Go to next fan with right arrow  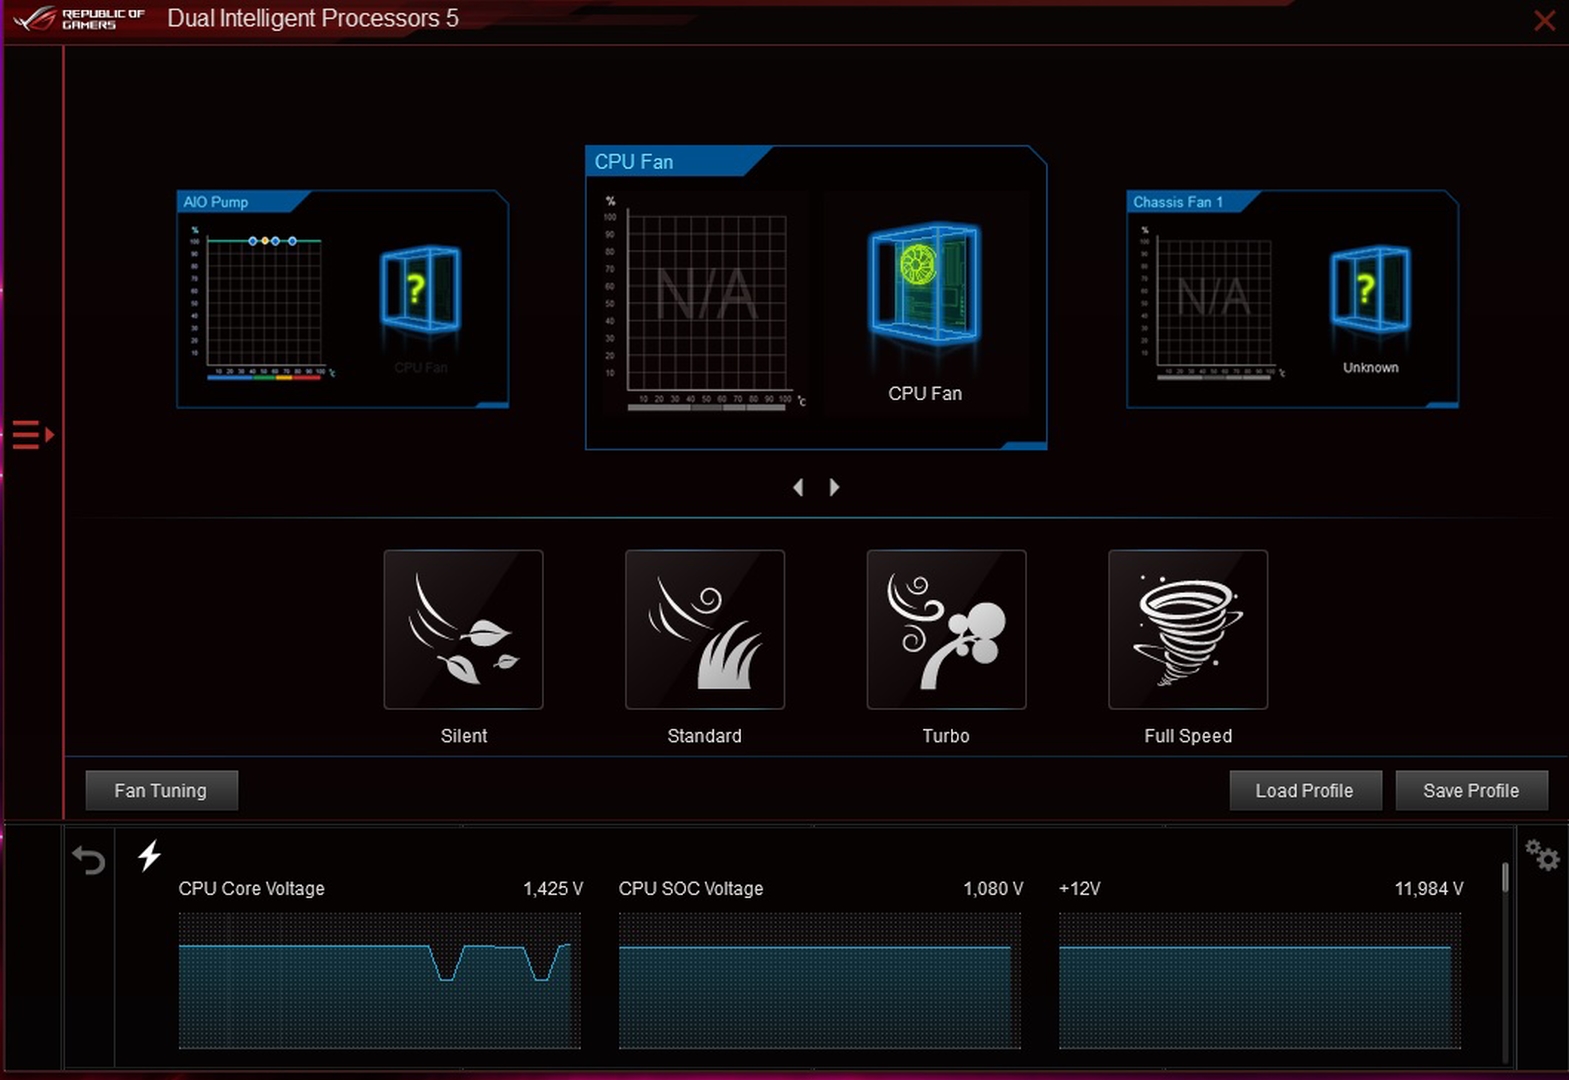834,487
